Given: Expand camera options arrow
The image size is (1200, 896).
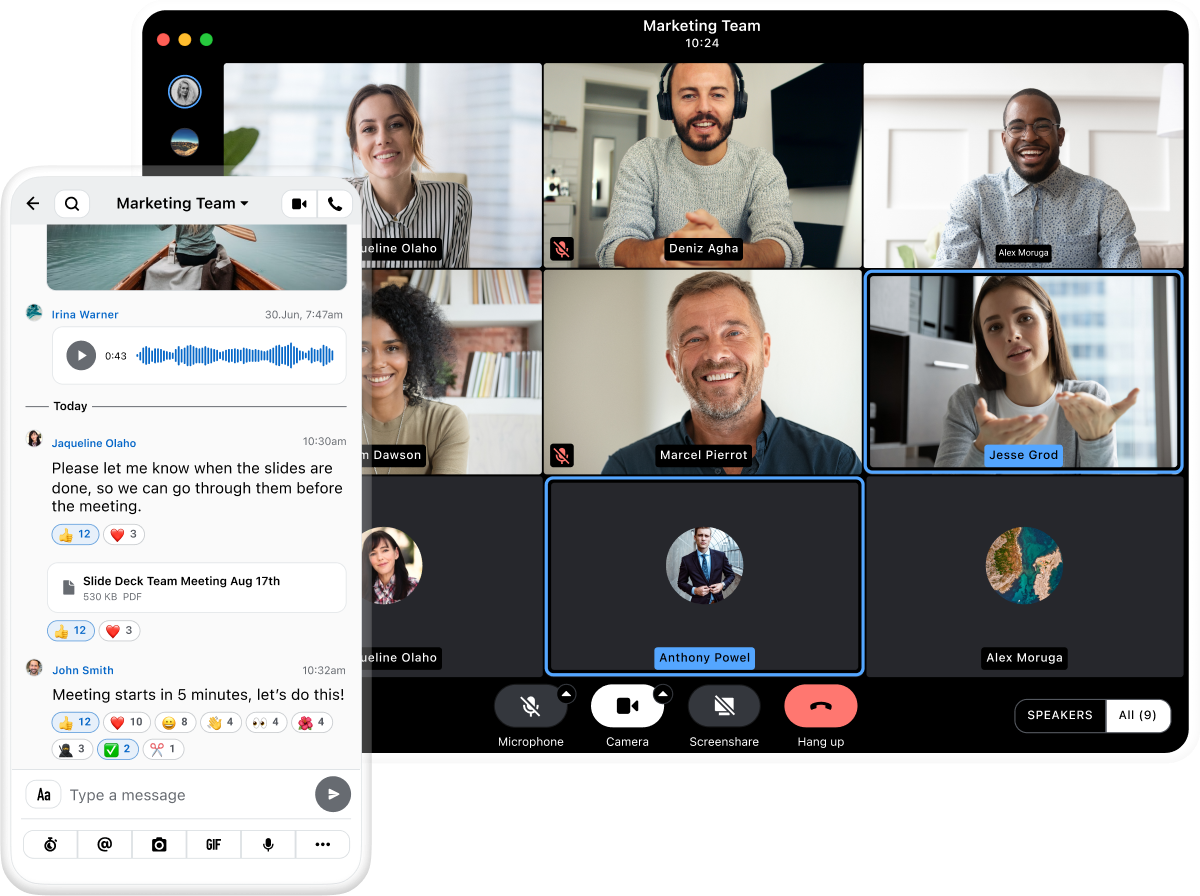Looking at the screenshot, I should point(662,693).
